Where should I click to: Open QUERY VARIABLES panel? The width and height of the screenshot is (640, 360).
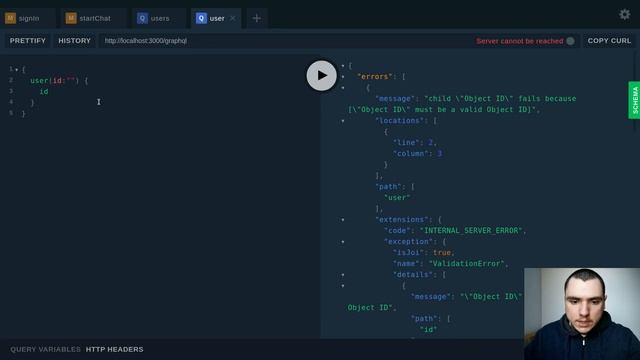(x=45, y=349)
